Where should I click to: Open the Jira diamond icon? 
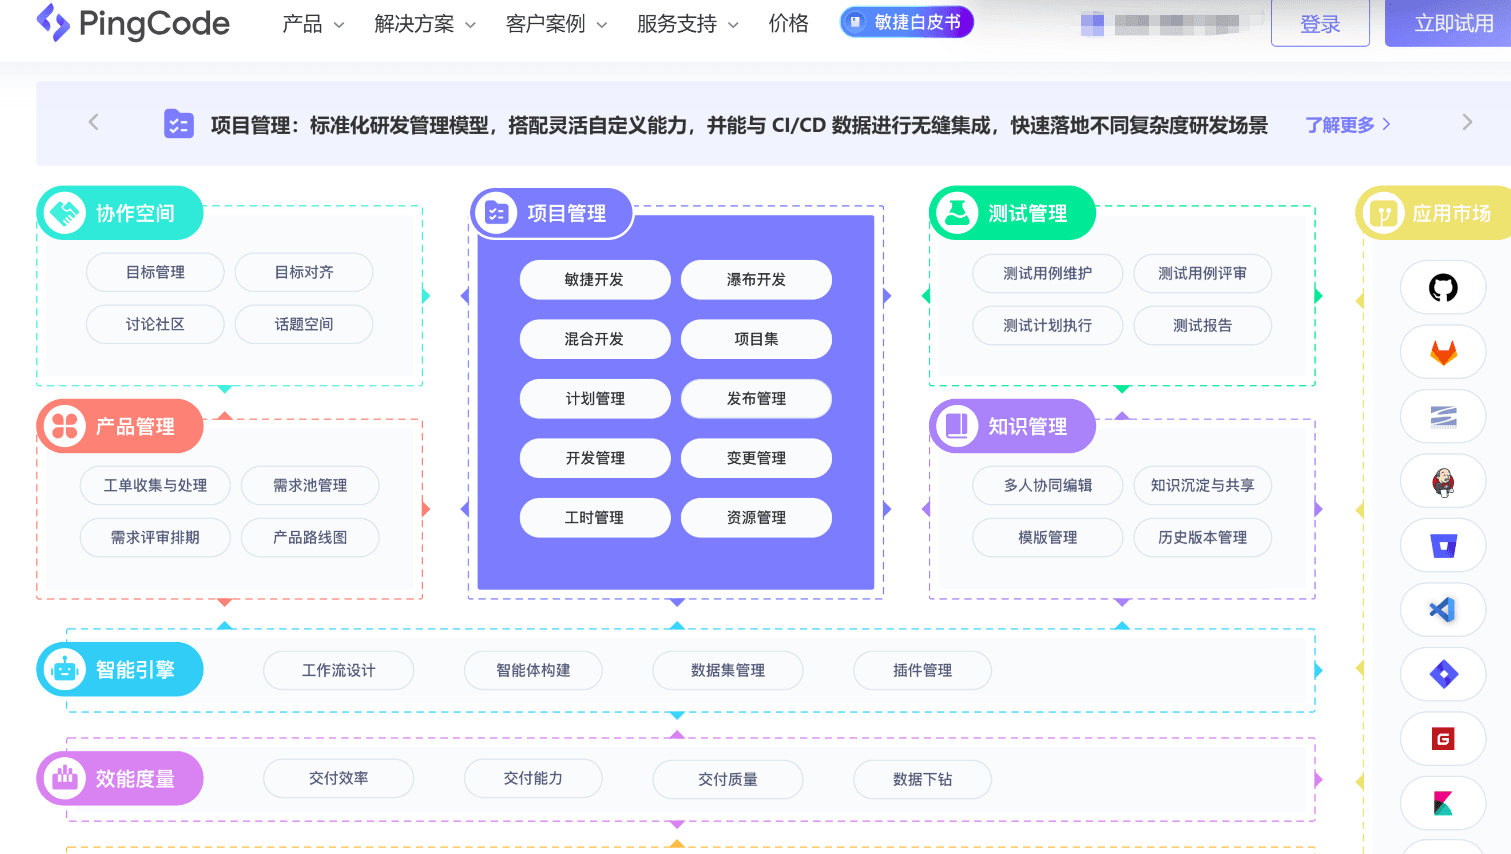click(x=1442, y=674)
